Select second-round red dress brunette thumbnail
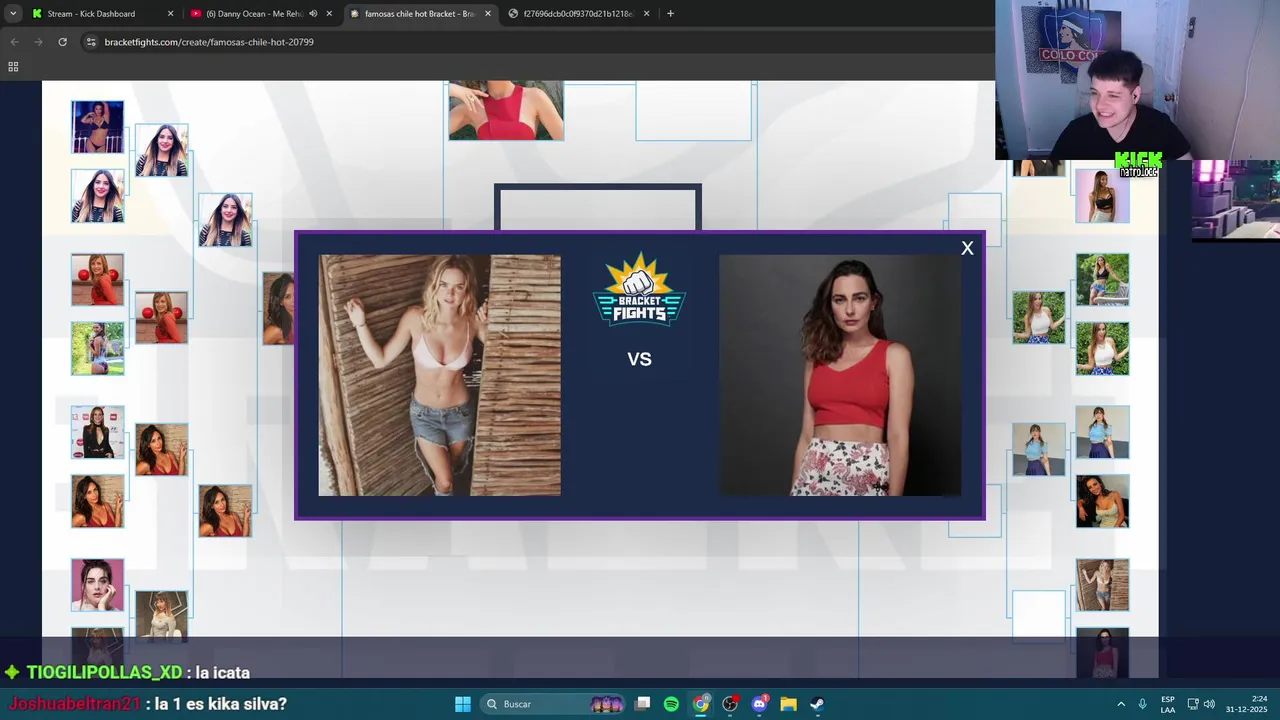The height and width of the screenshot is (720, 1280). click(x=161, y=449)
